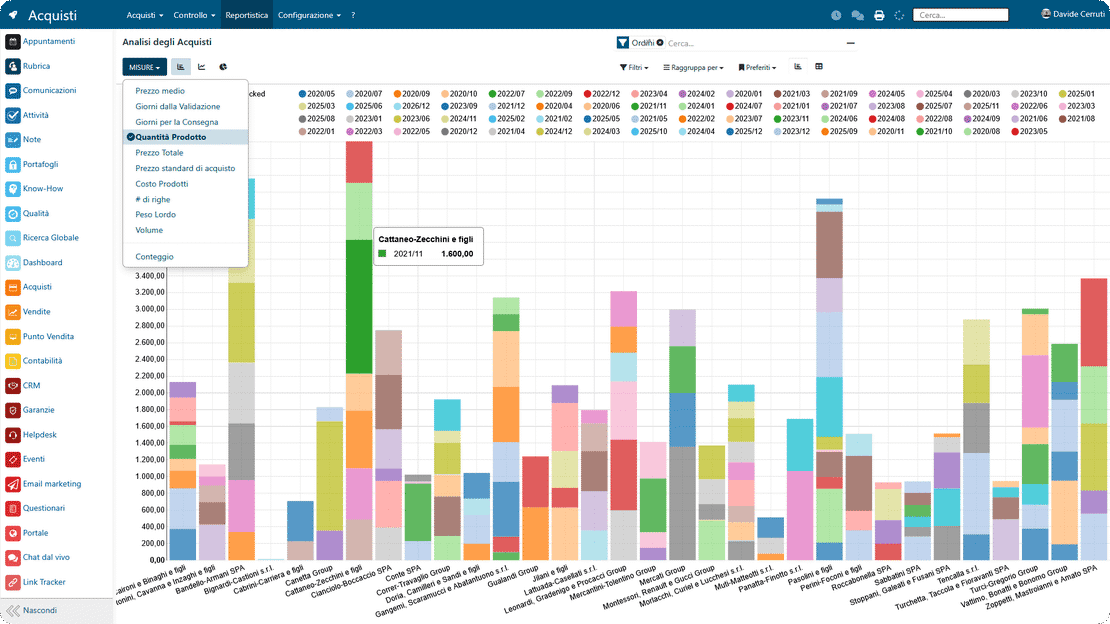Open the CRM app icon
Screen dimensions: 1110x624
point(12,386)
